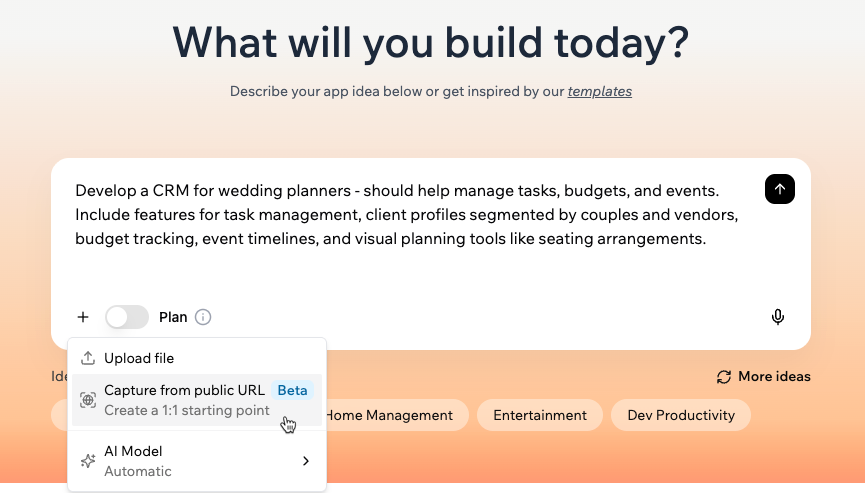Image resolution: width=865 pixels, height=493 pixels.
Task: Pick the Entertainment idea chip
Action: pos(540,415)
